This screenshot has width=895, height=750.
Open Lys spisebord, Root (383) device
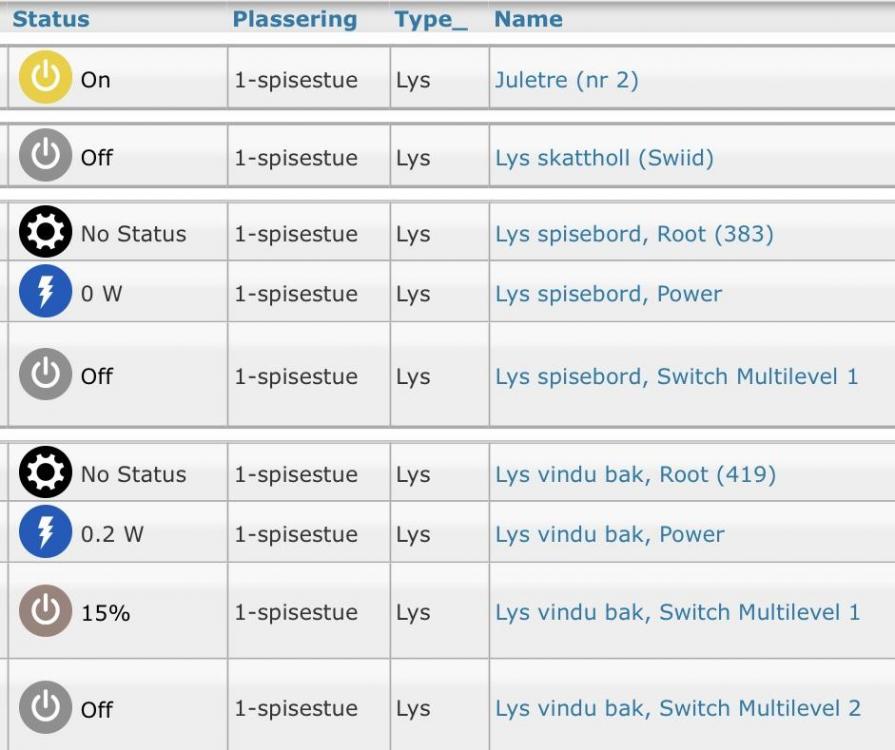(x=634, y=234)
